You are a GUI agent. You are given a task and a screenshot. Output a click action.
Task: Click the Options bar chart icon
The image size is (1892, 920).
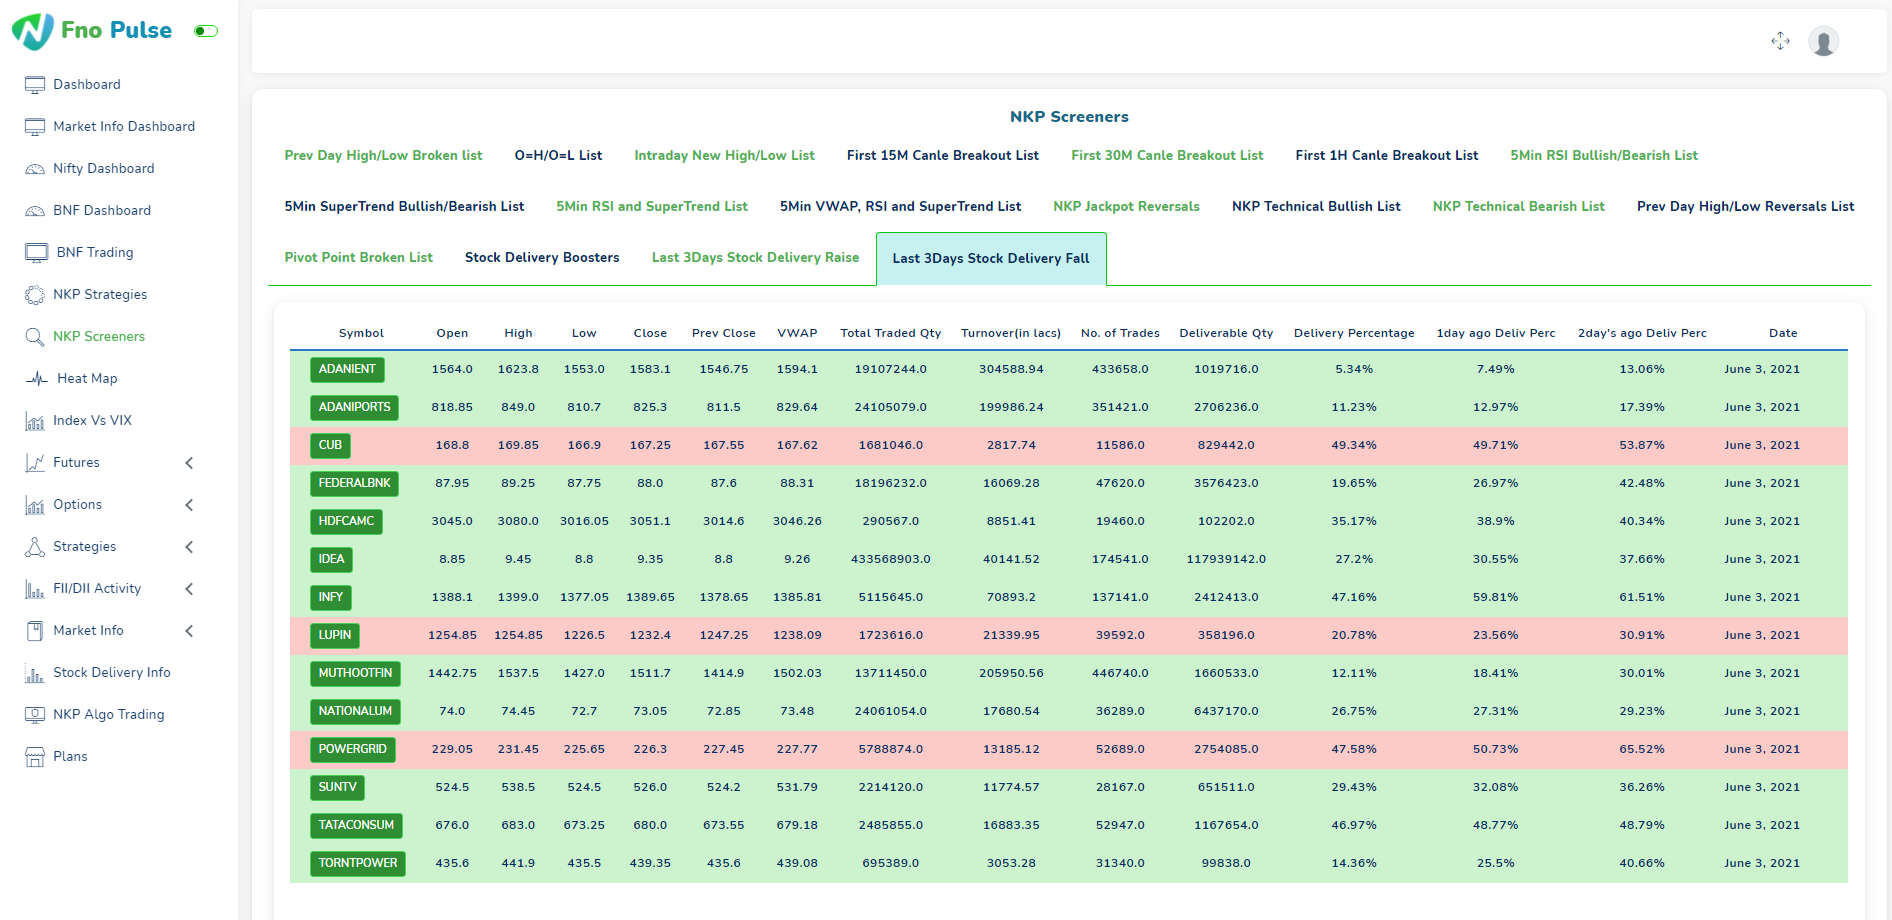(35, 505)
